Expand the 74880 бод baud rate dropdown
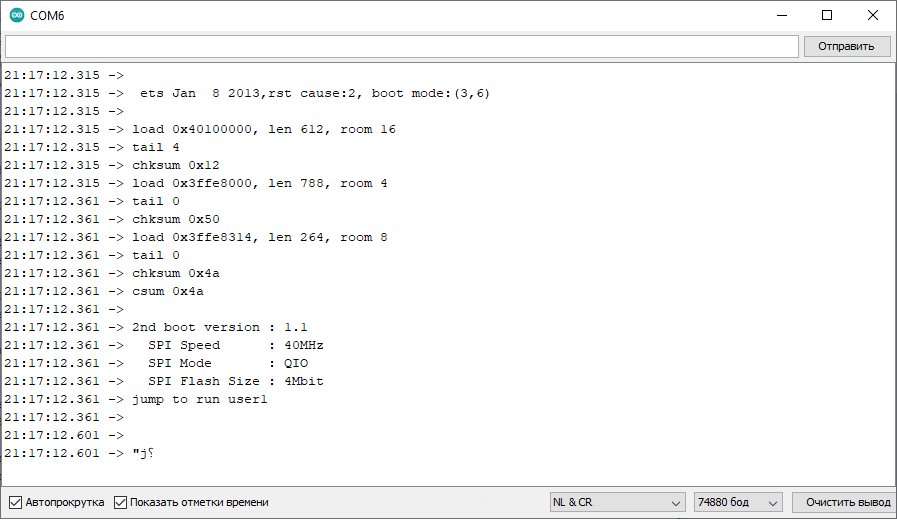The height and width of the screenshot is (520, 897). pos(738,502)
